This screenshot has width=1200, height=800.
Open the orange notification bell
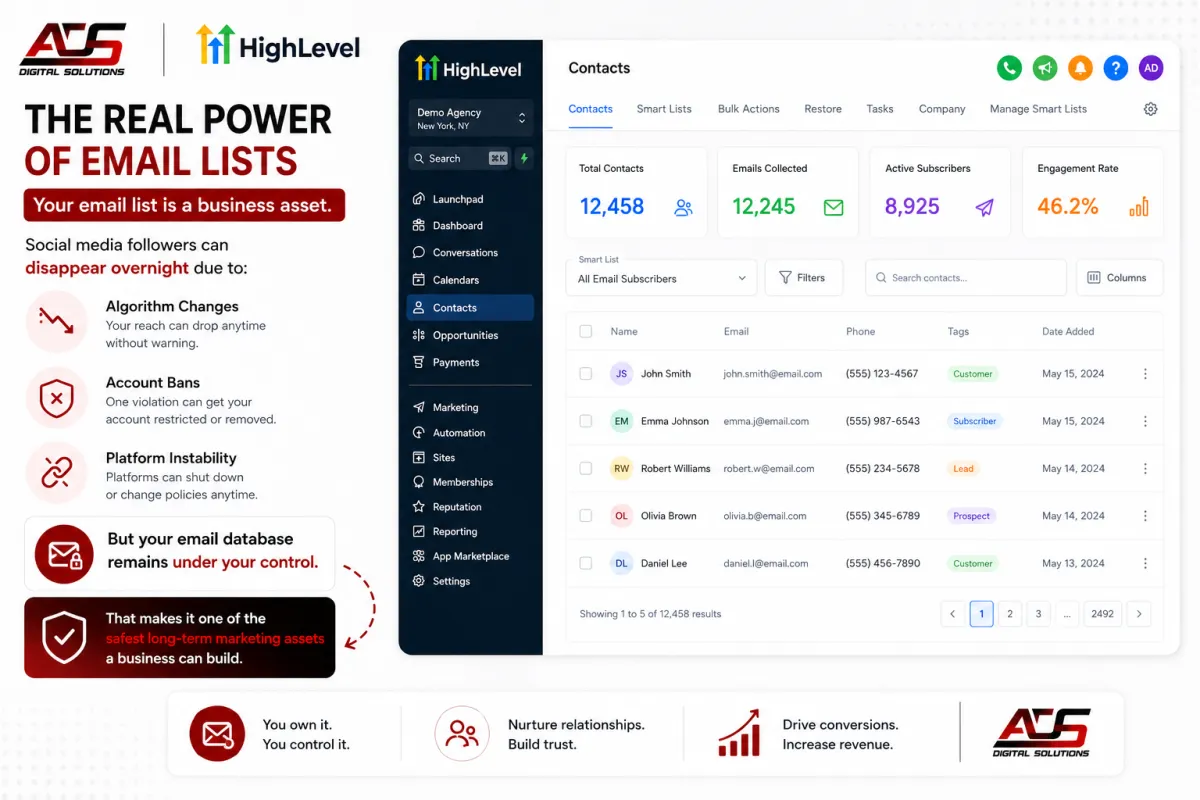click(x=1080, y=68)
